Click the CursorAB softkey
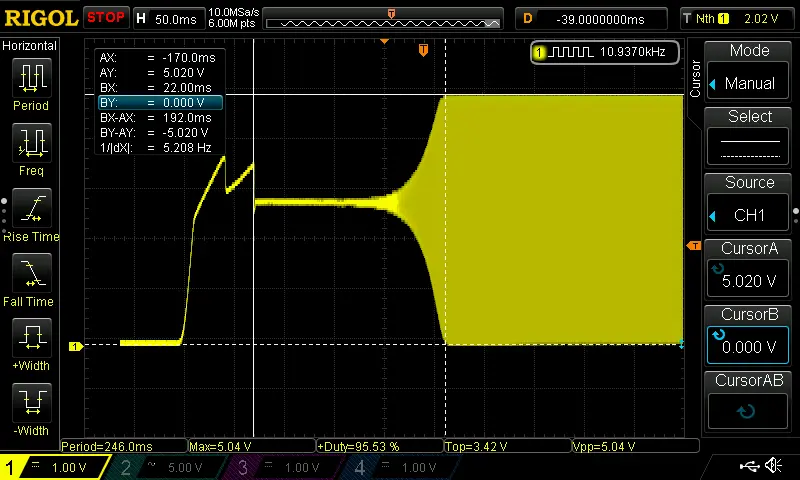Image resolution: width=800 pixels, height=480 pixels. [x=749, y=400]
